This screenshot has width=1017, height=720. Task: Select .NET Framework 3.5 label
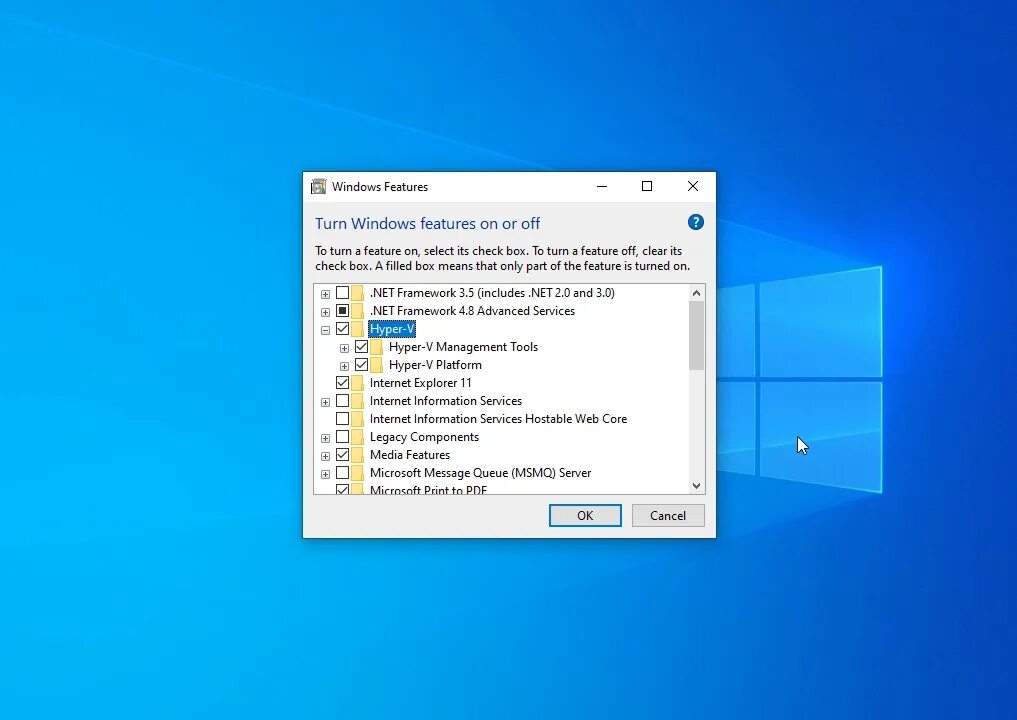492,293
